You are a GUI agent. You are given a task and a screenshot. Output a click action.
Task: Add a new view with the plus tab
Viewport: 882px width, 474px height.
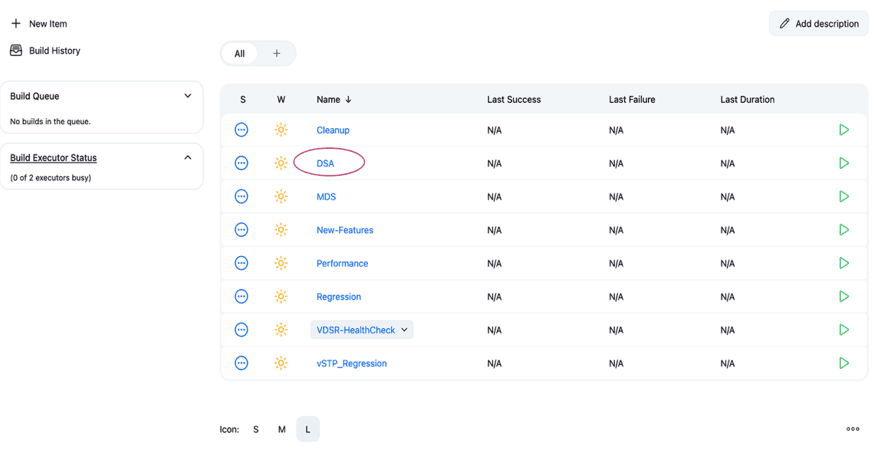[x=276, y=53]
